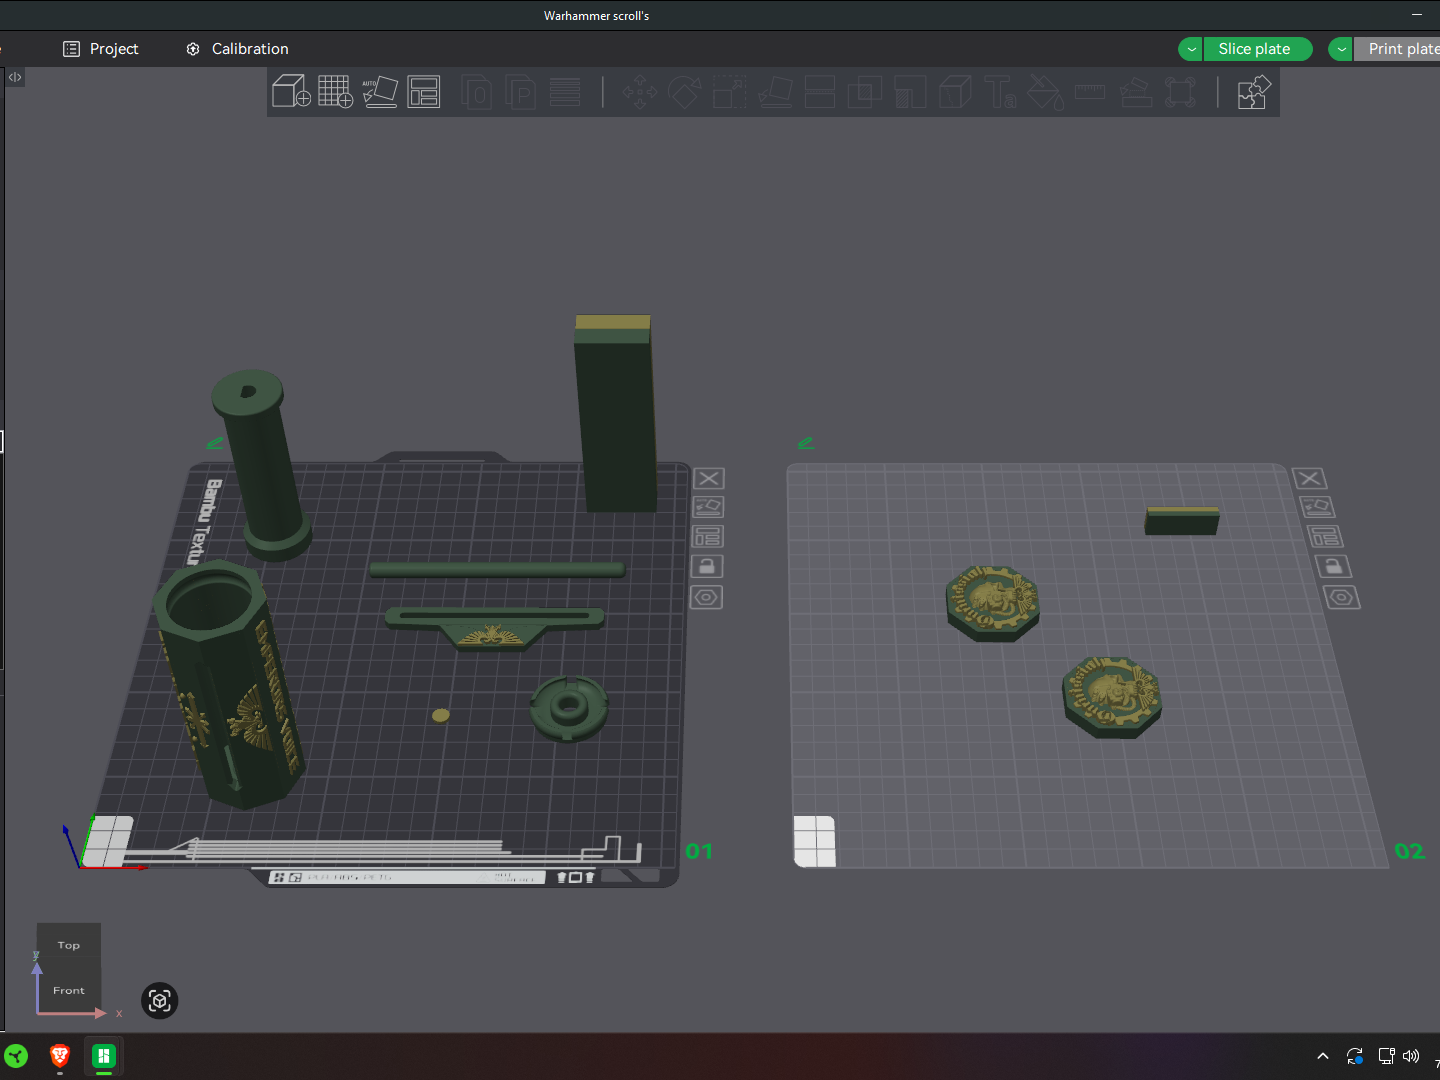Select the small gold disc on plate 01
Viewport: 1440px width, 1080px height.
pos(440,715)
